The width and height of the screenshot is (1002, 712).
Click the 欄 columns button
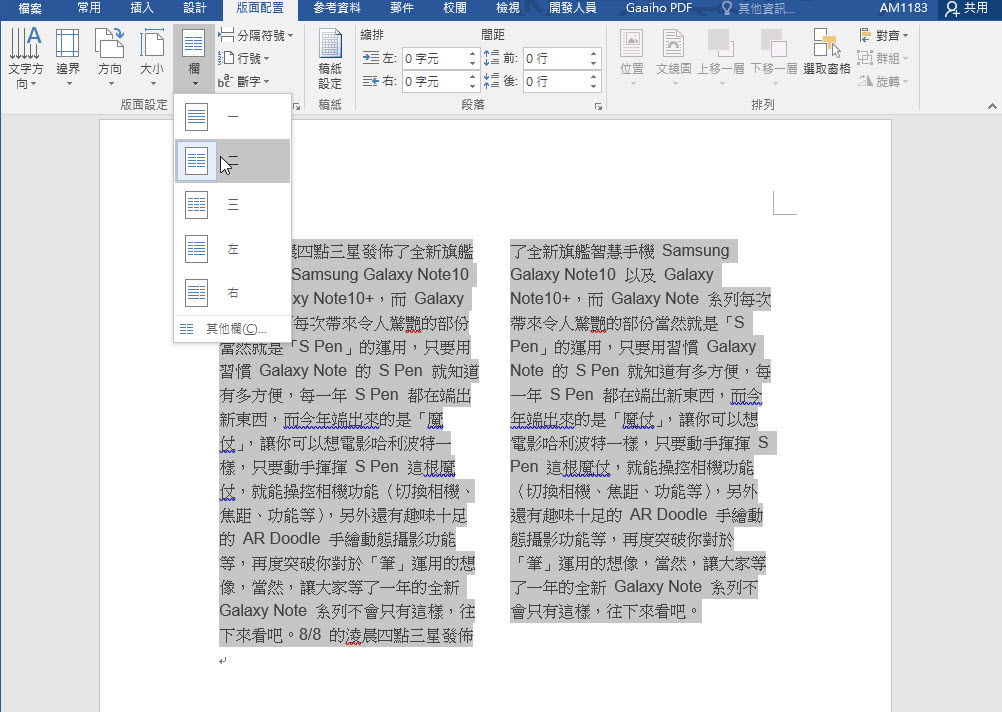(194, 58)
